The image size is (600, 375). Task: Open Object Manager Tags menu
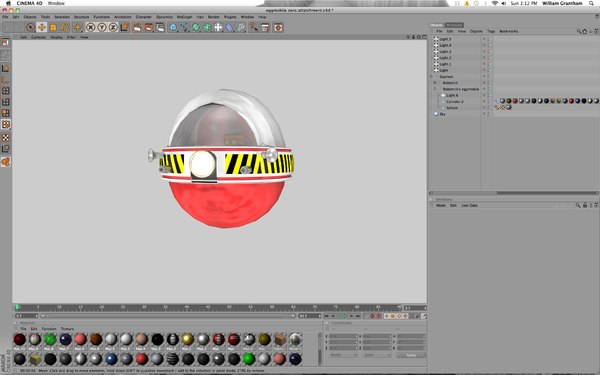click(x=491, y=31)
